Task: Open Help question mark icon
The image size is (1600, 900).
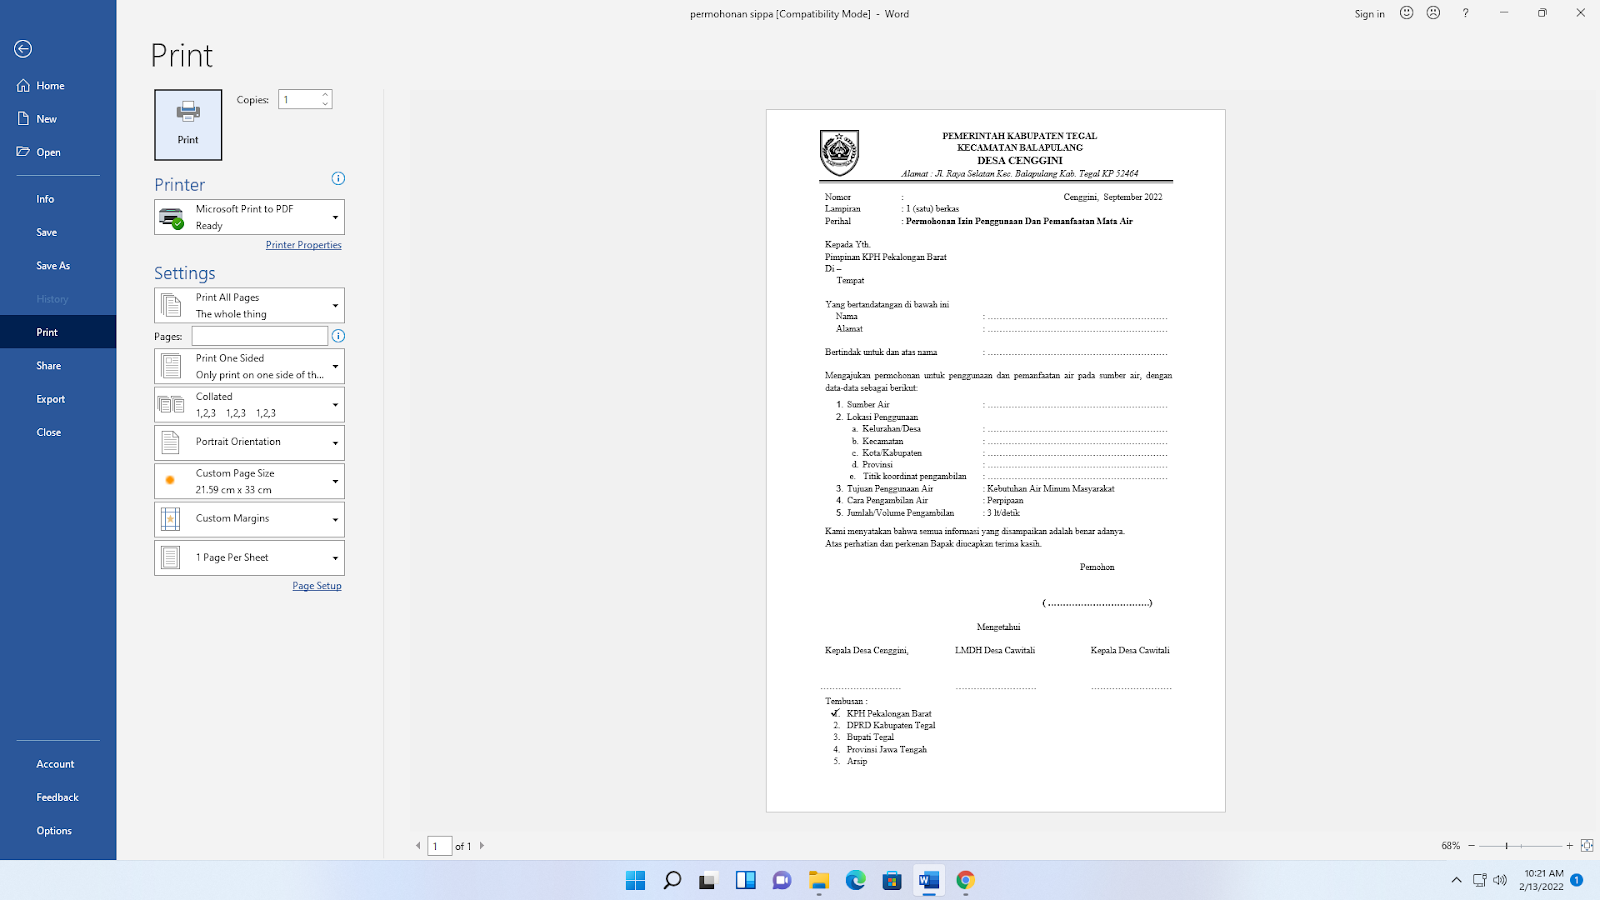Action: pos(1465,13)
